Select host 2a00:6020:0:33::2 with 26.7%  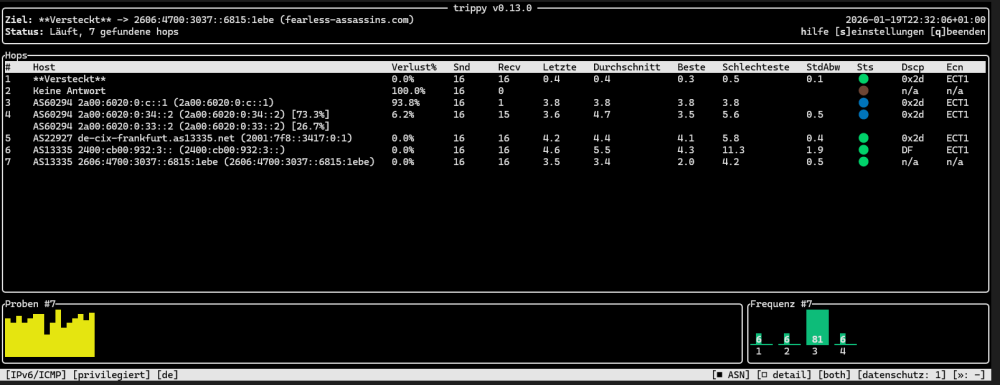(181, 126)
